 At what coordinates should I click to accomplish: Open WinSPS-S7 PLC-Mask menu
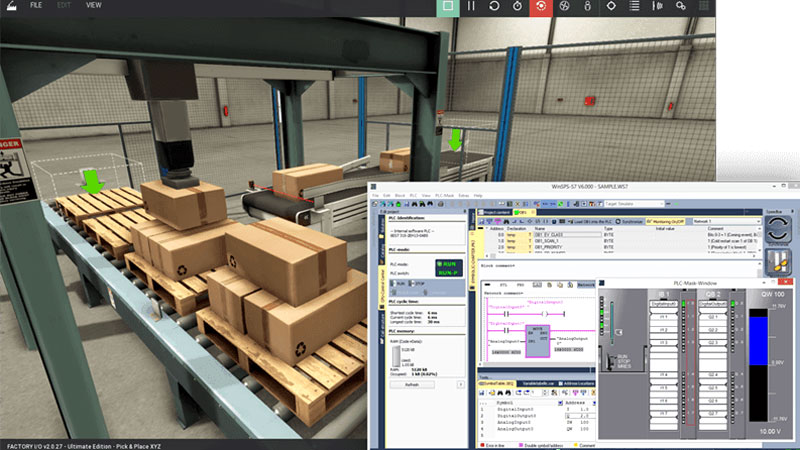[x=444, y=195]
